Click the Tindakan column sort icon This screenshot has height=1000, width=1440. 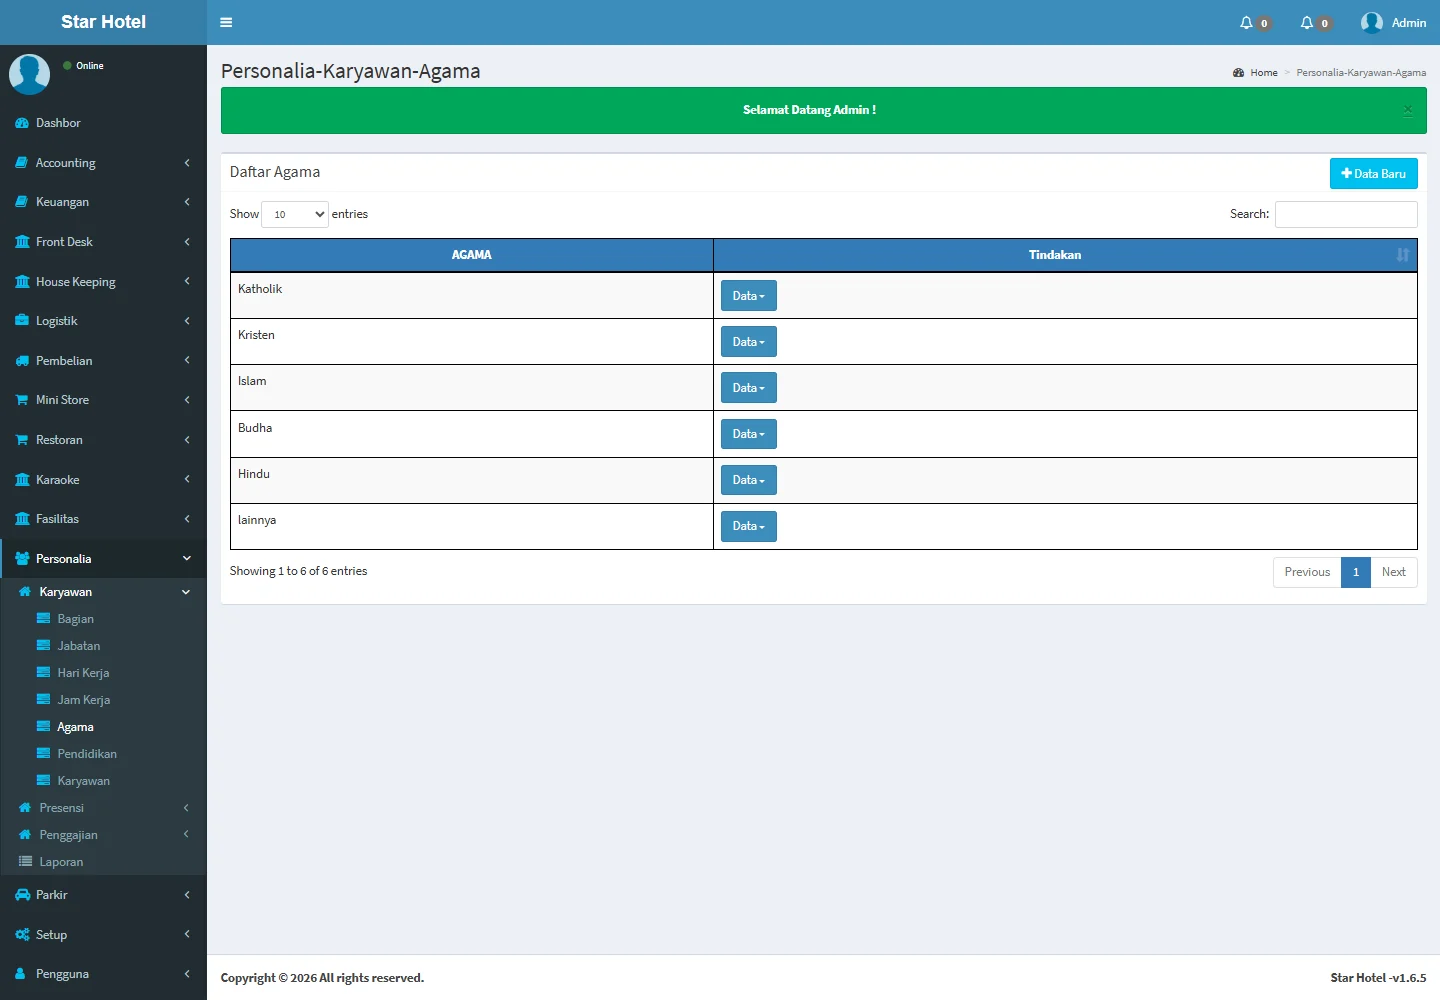pyautogui.click(x=1402, y=255)
